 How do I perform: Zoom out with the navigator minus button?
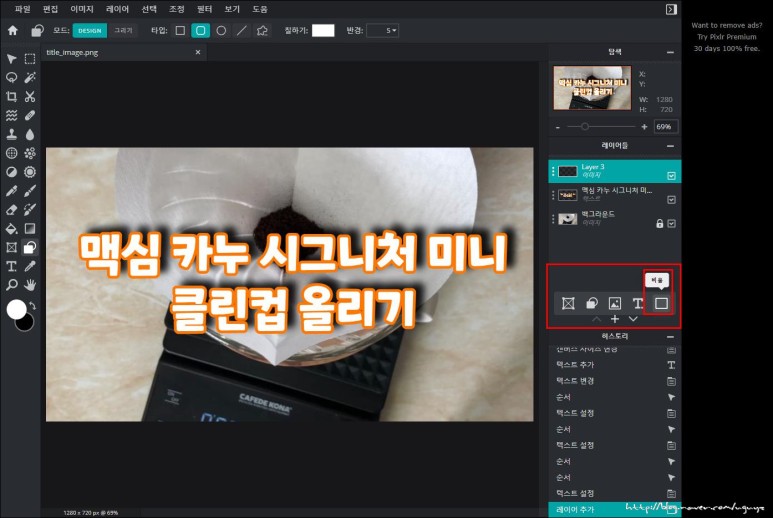click(x=558, y=127)
